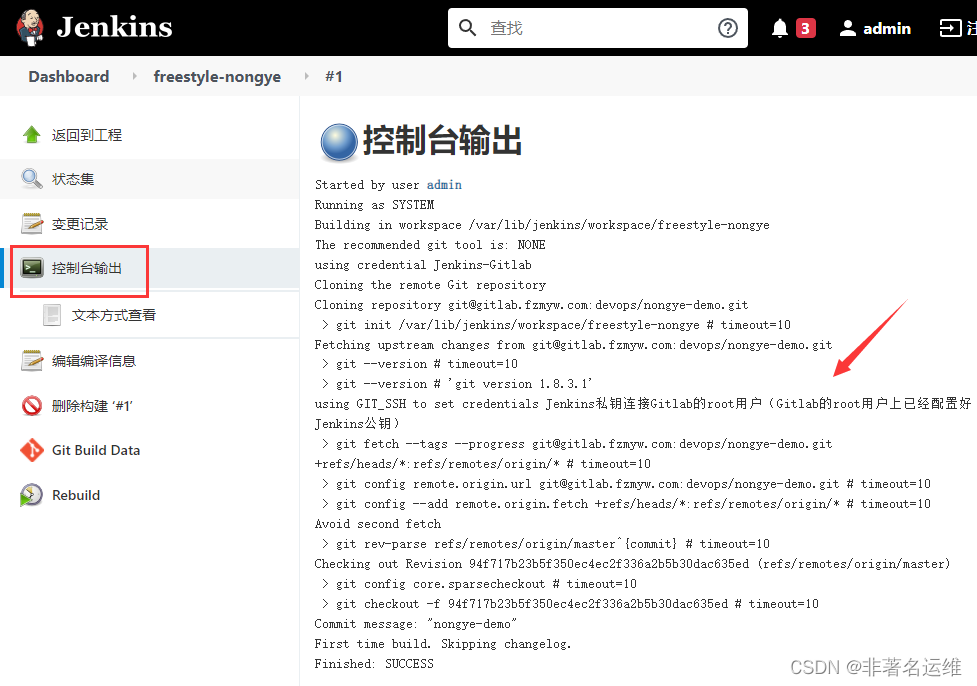Image resolution: width=977 pixels, height=686 pixels.
Task: Click 'using credential Jenkins-Gitlab' line
Action: tap(423, 264)
